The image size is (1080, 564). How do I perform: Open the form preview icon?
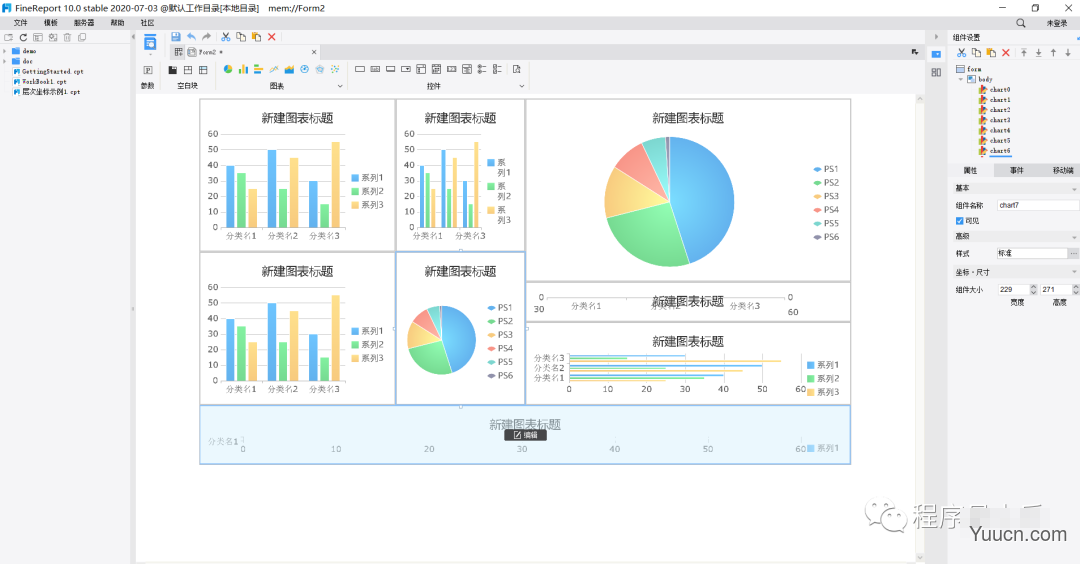click(x=149, y=43)
